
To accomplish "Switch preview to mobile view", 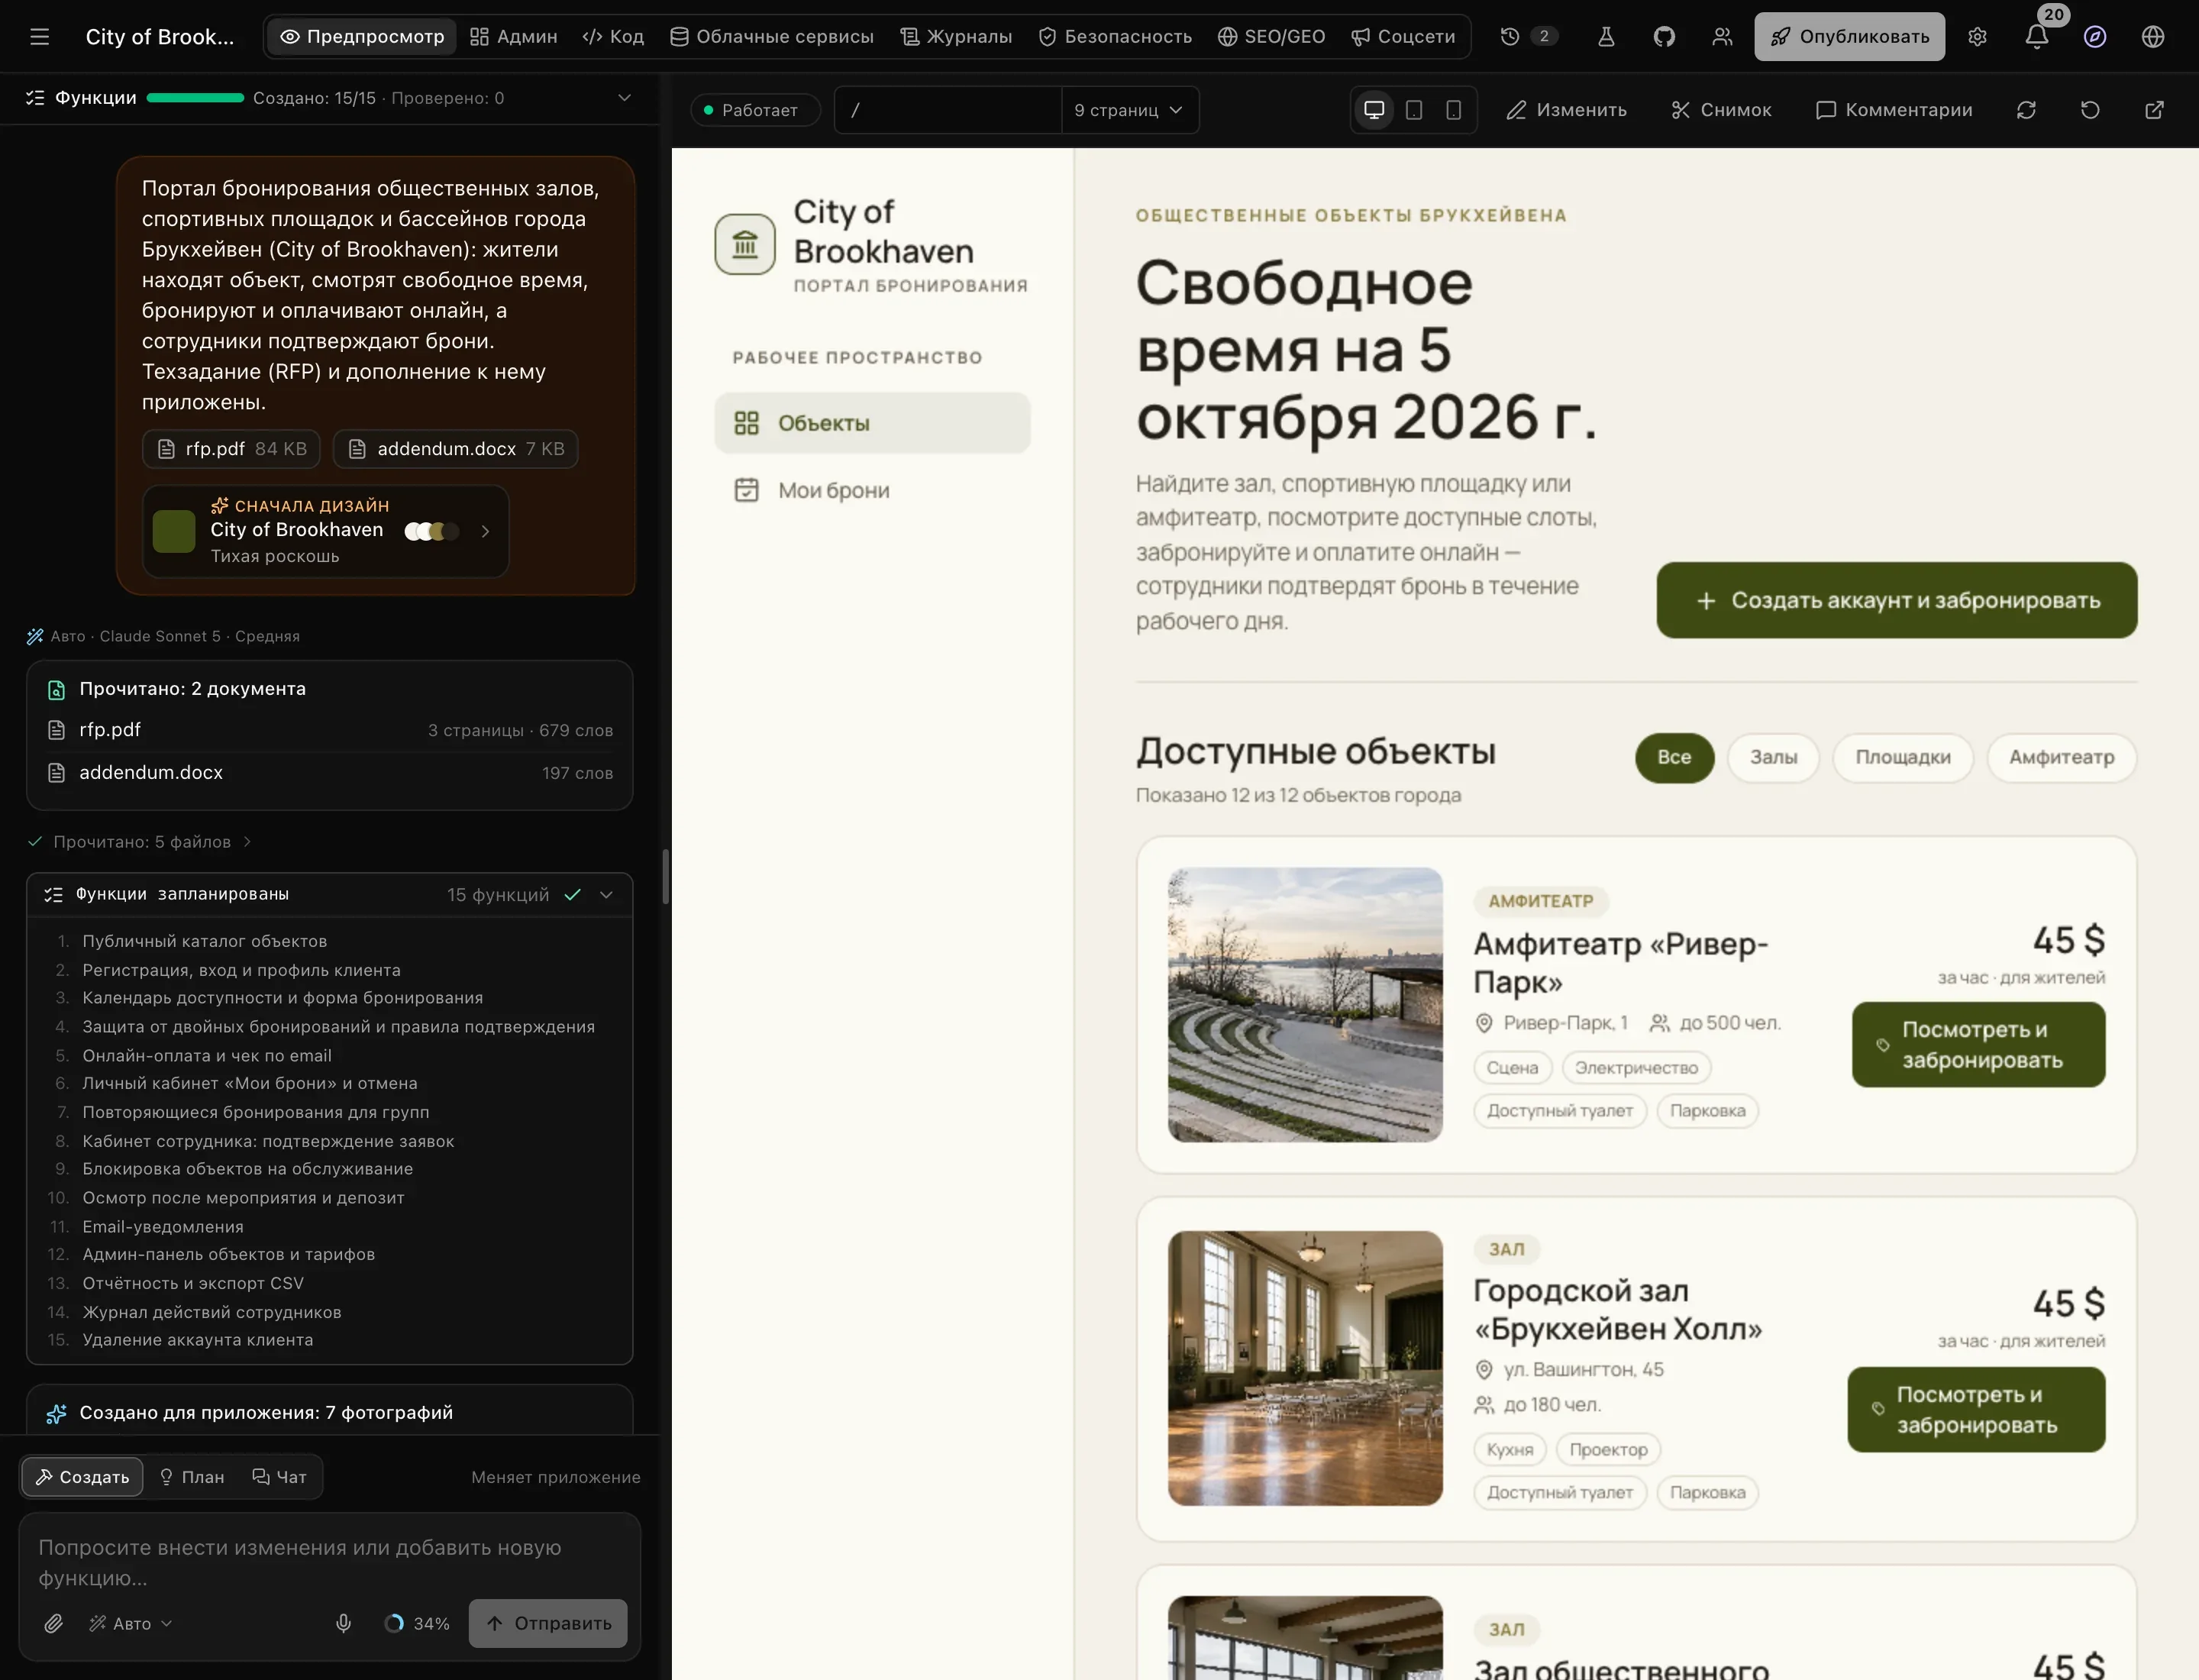I will [1454, 110].
